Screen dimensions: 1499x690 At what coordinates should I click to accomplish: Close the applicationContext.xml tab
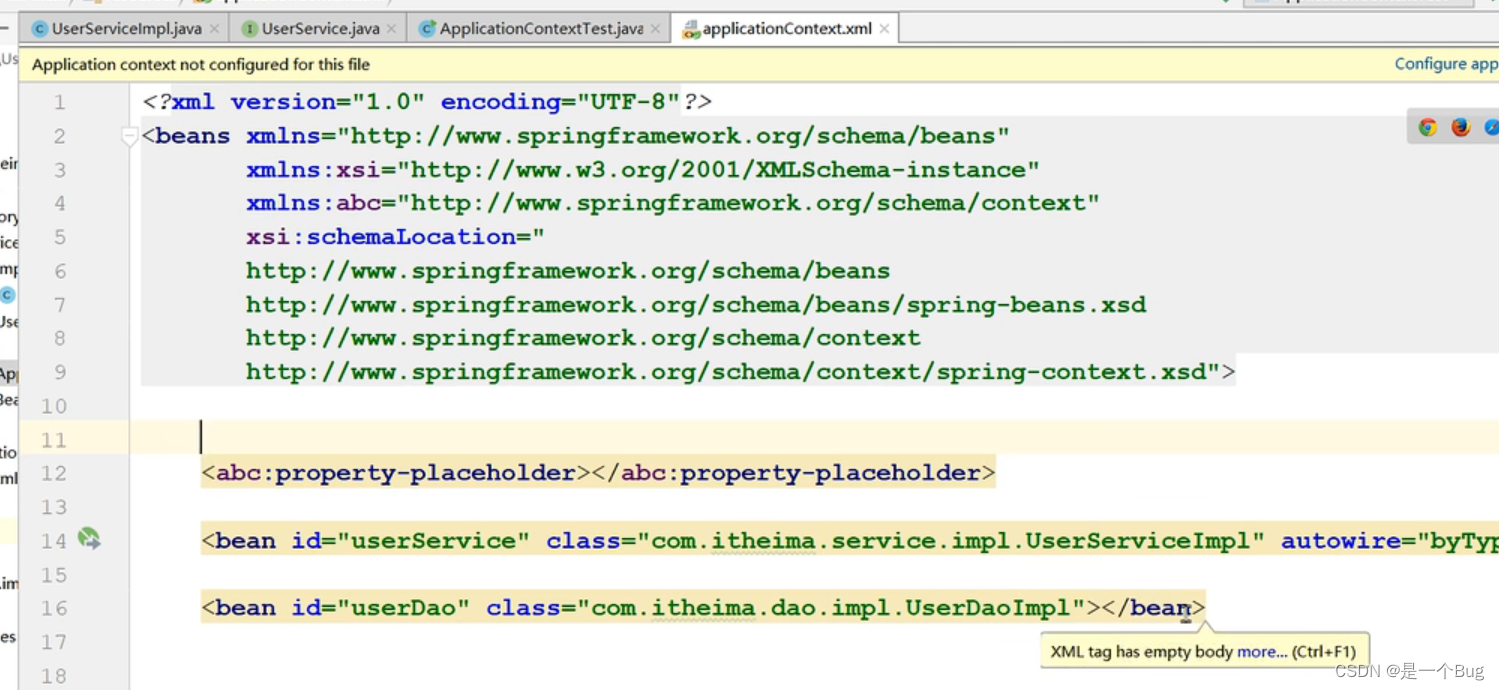[884, 29]
